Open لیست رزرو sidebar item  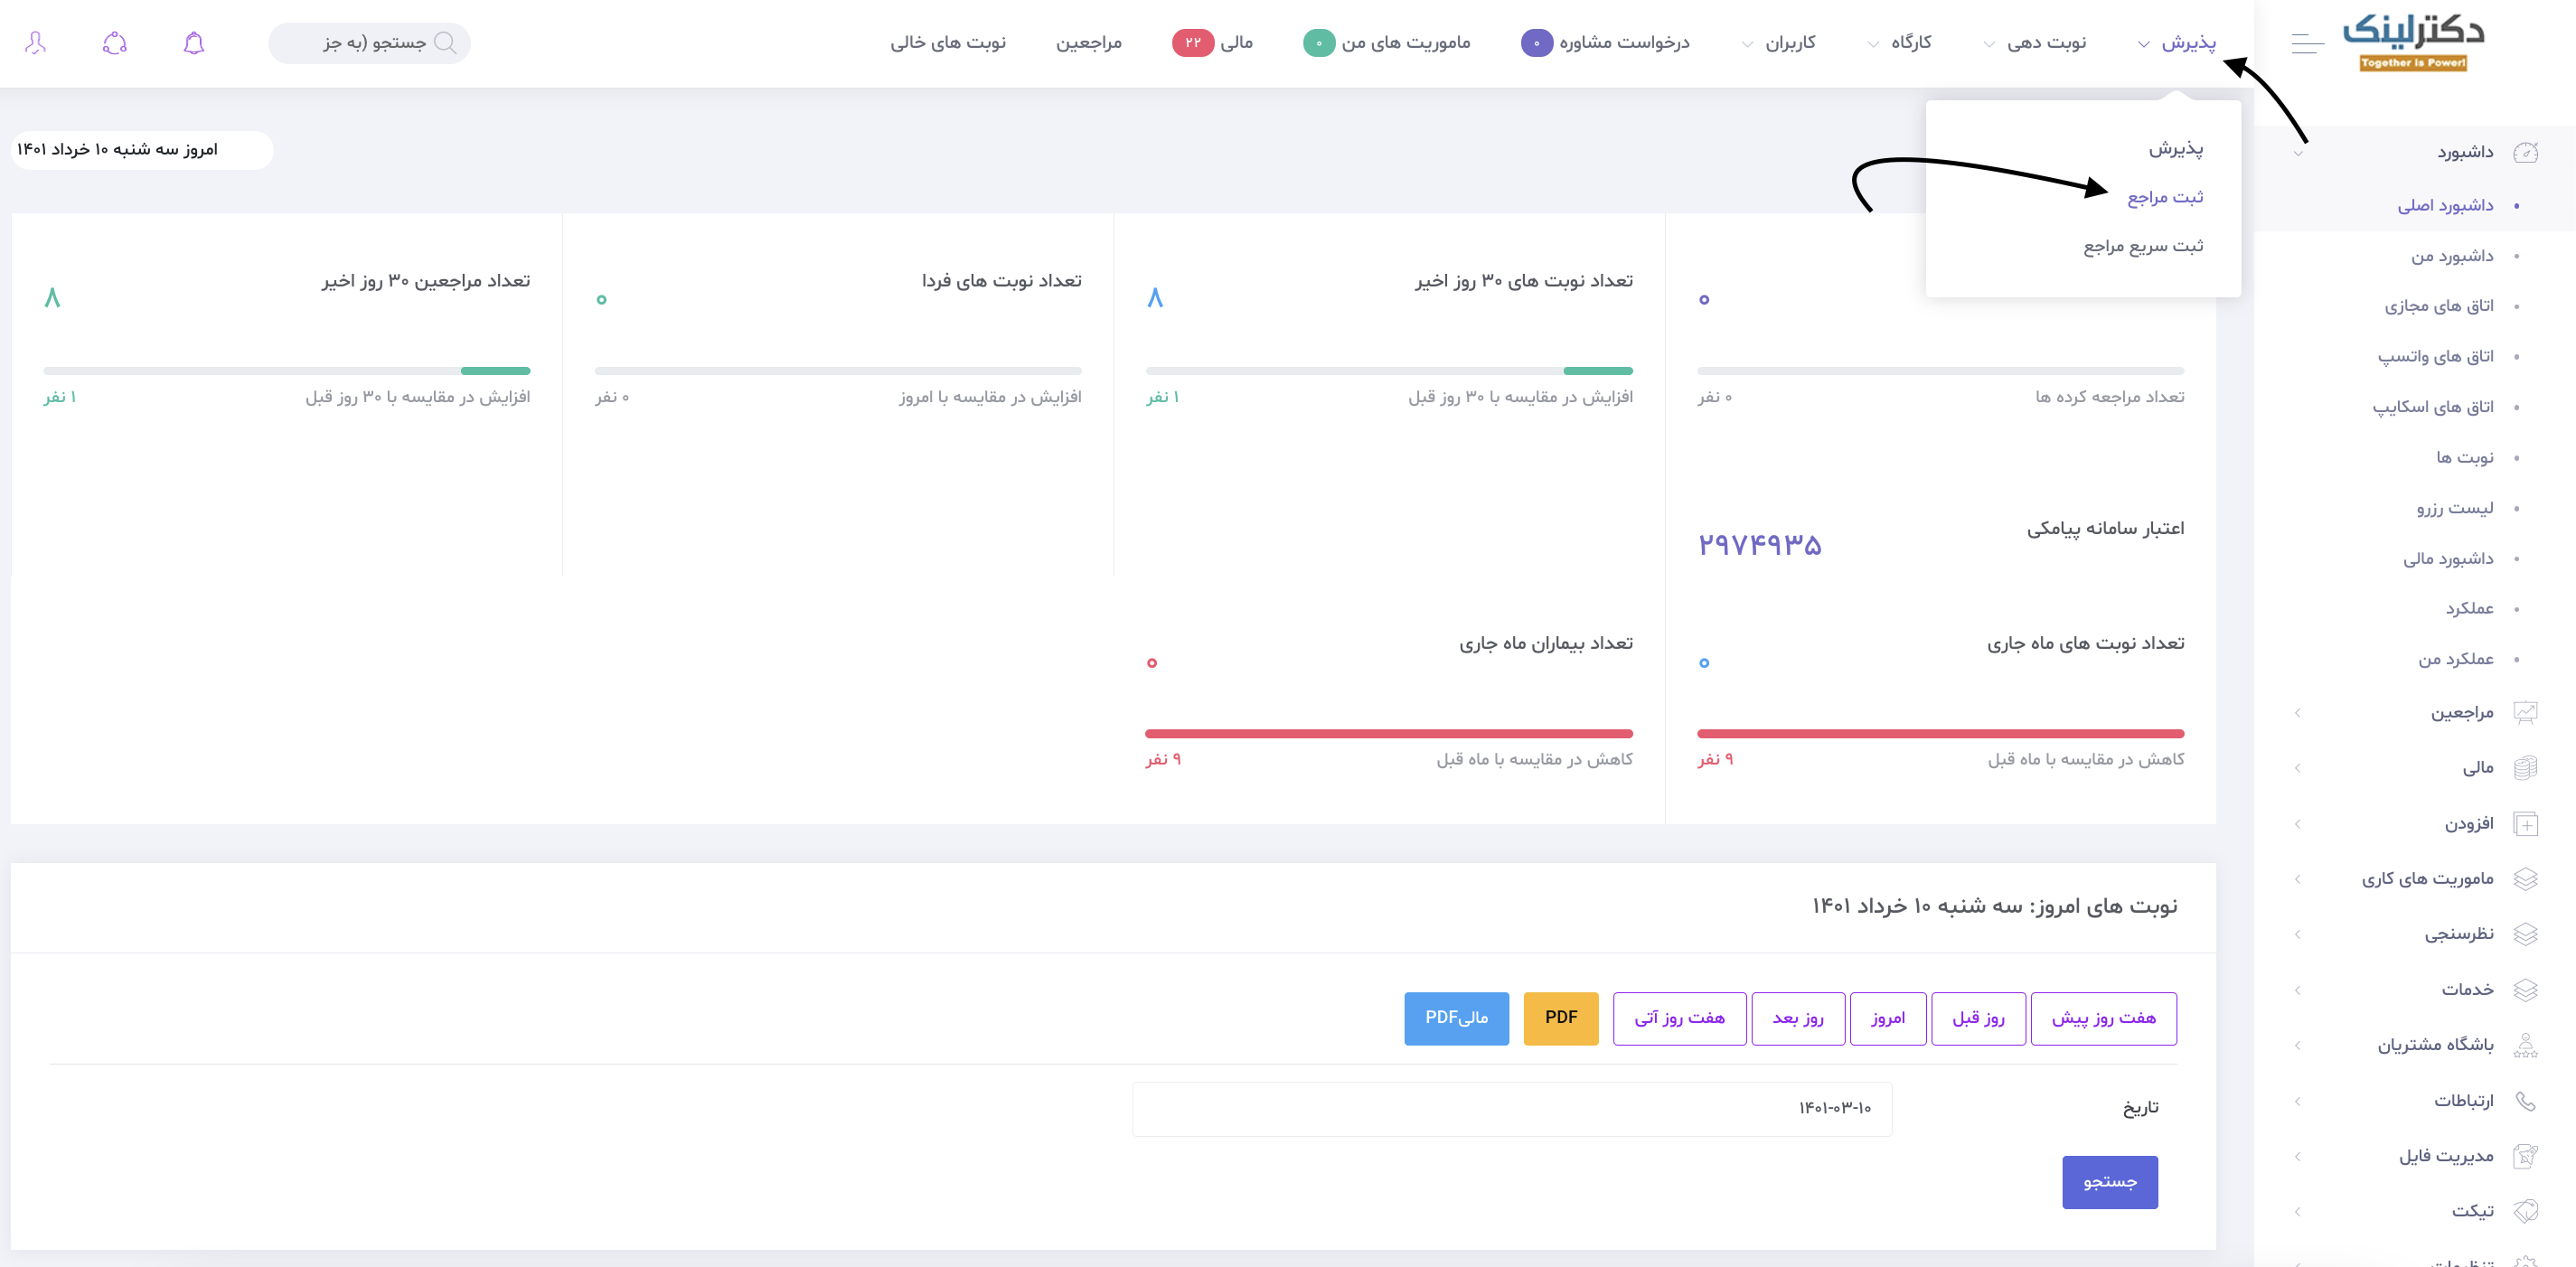tap(2455, 508)
